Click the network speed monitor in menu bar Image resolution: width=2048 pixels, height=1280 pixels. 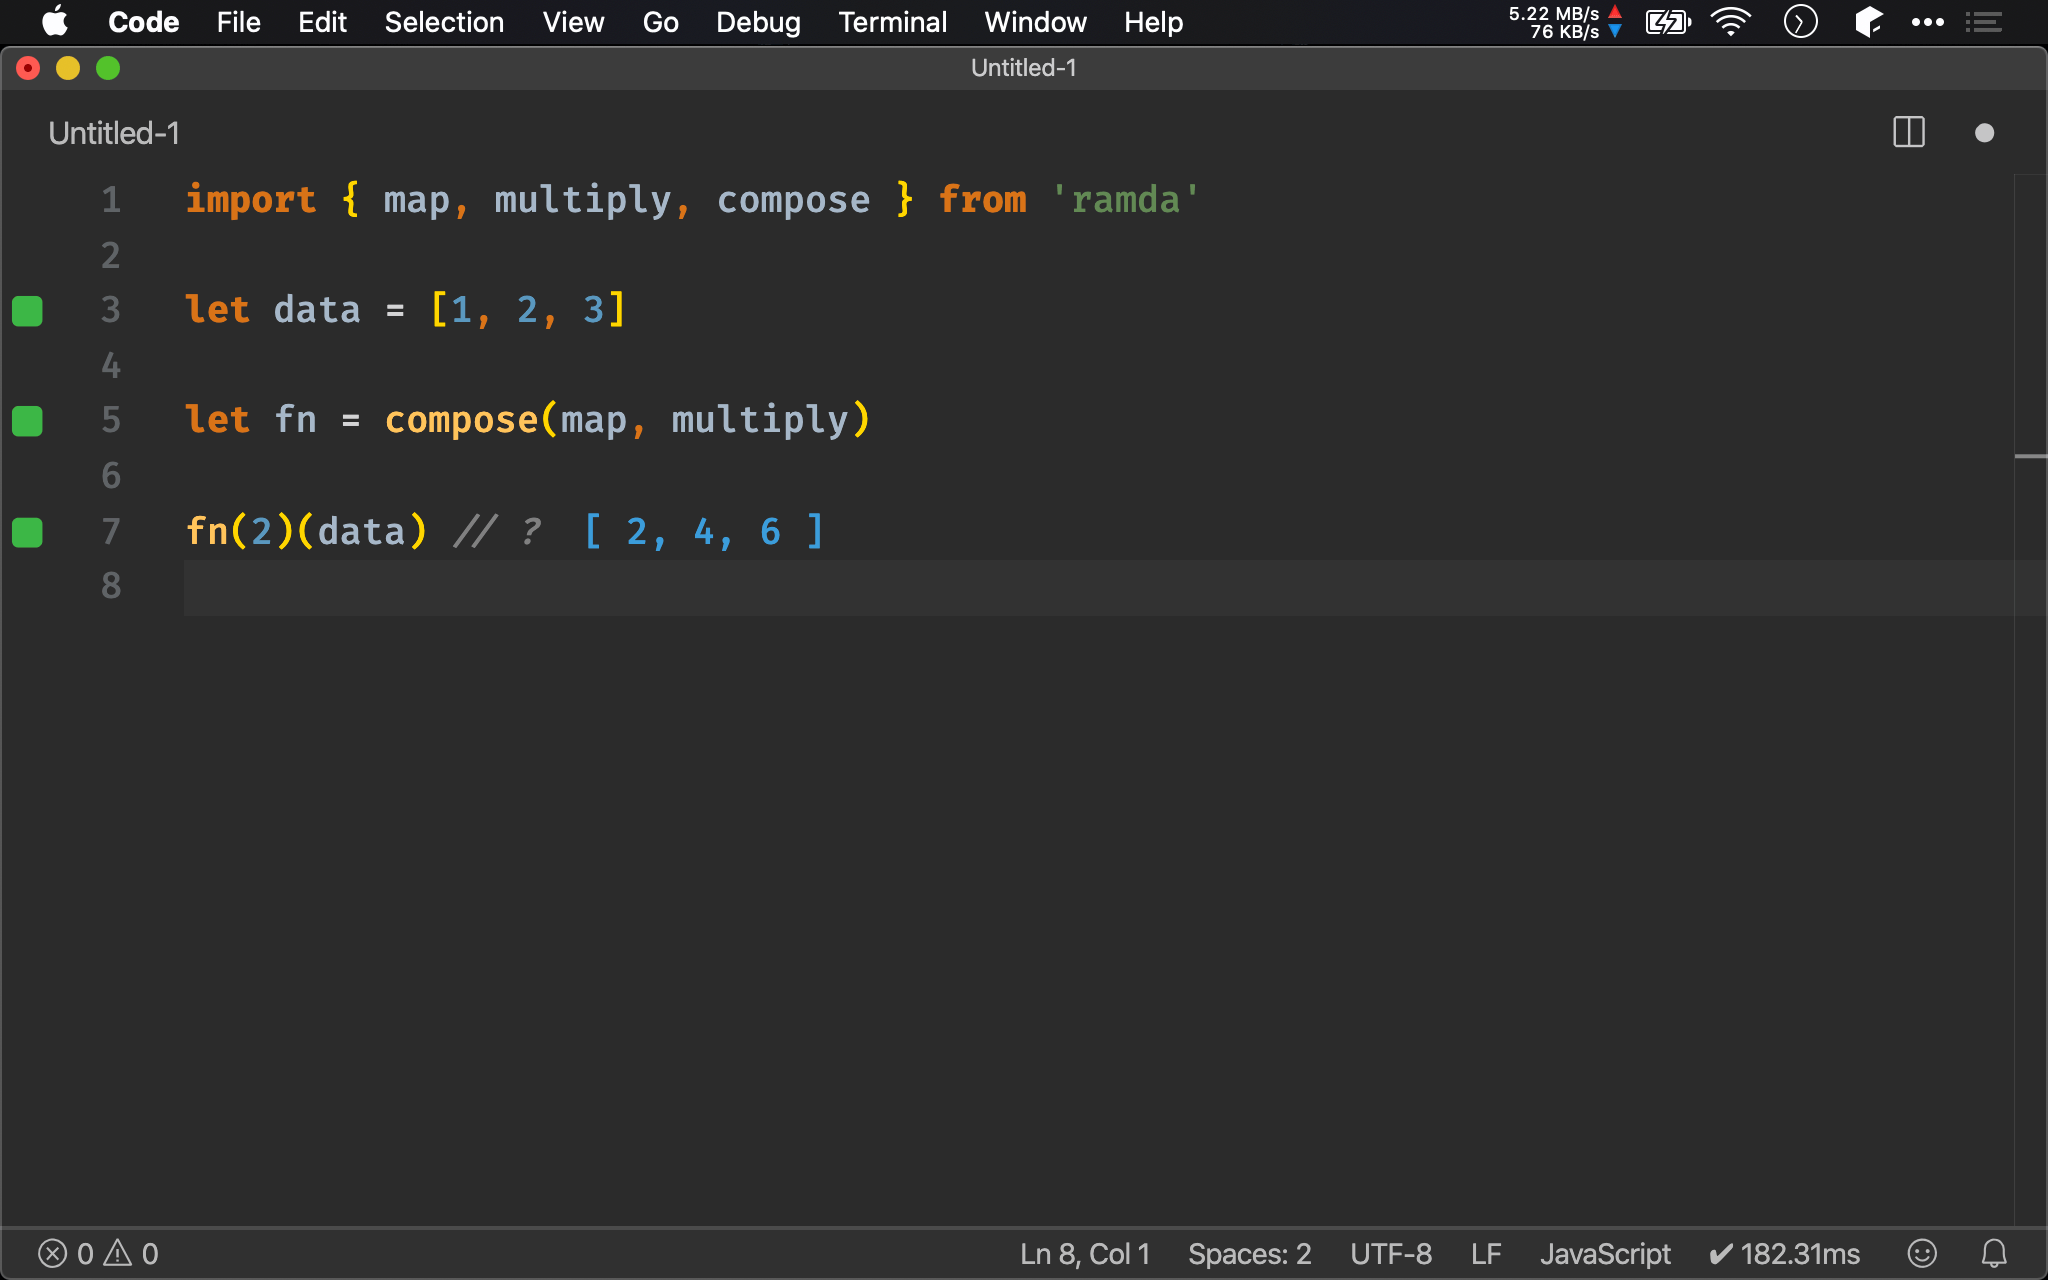[x=1565, y=22]
